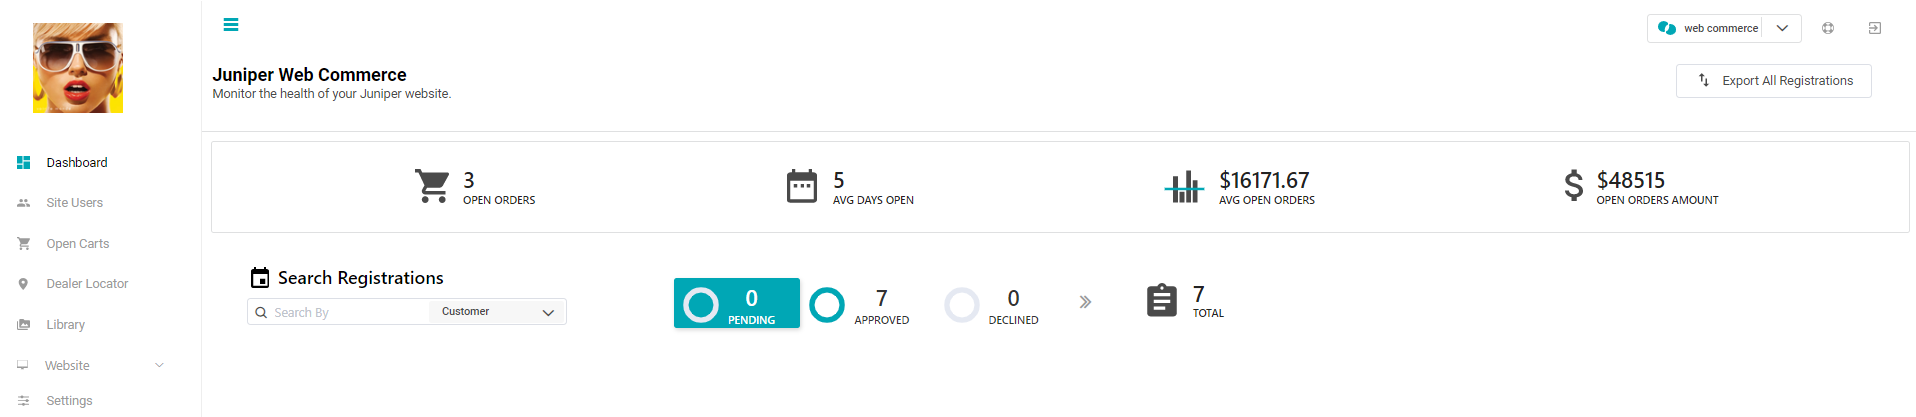
Task: Click the clipboard Total registrations icon
Action: (1162, 301)
